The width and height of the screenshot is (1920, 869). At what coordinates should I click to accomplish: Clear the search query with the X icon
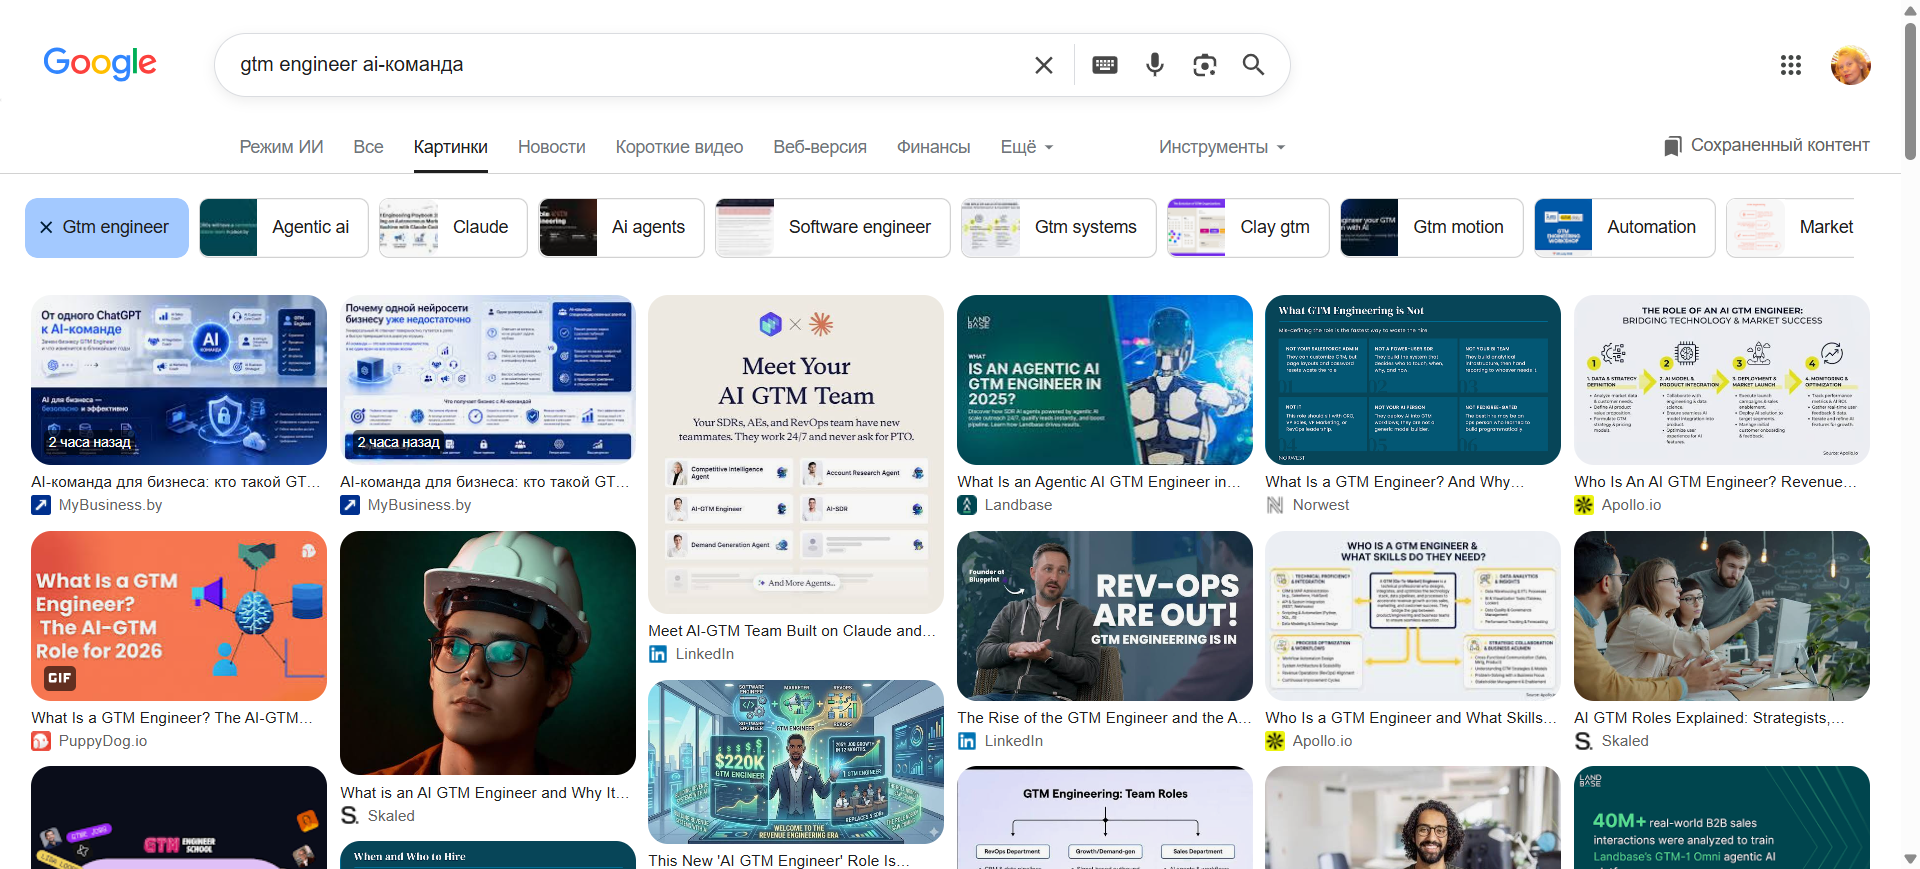[x=1043, y=65]
